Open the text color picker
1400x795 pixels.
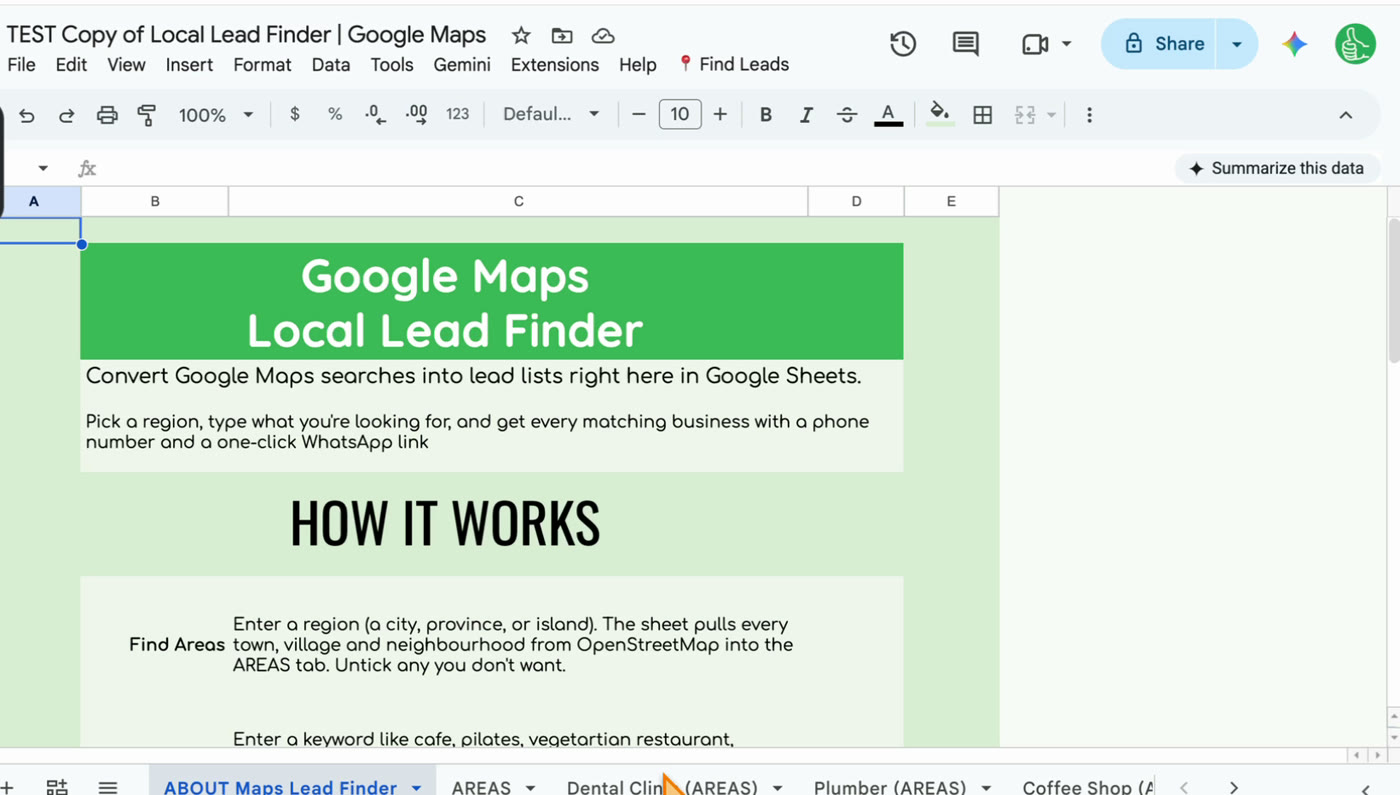pos(888,115)
